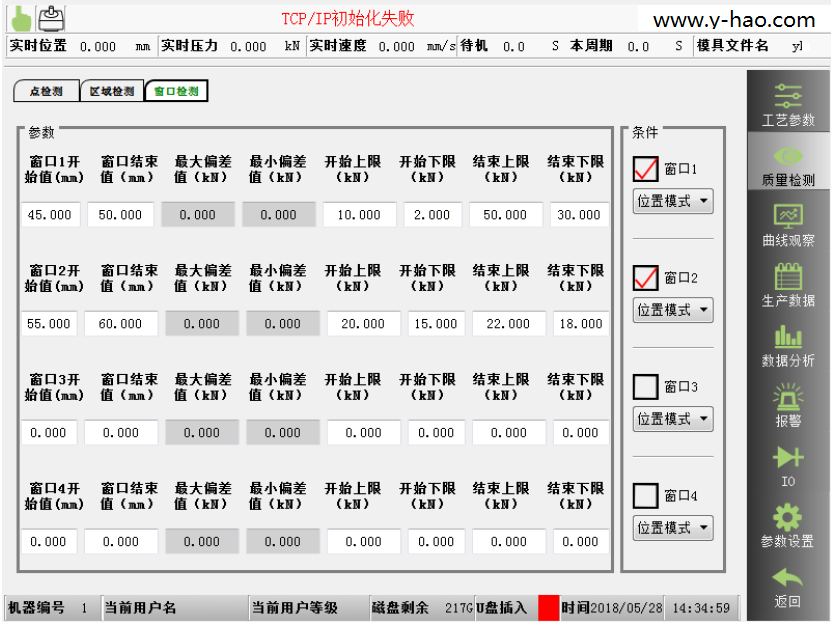This screenshot has height=622, width=831.
Task: Click the red U盘插入 status indicator
Action: coord(548,607)
